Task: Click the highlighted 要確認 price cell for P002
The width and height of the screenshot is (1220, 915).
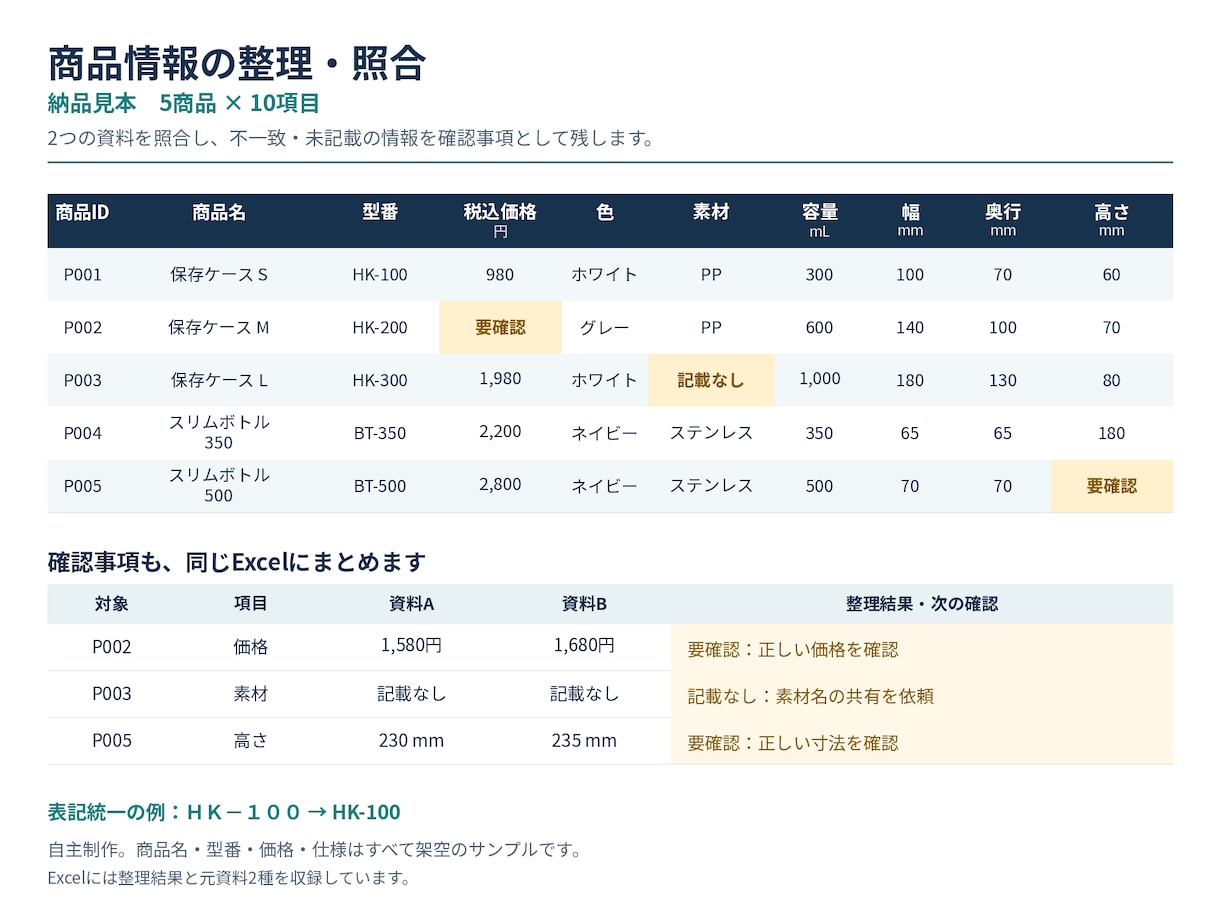Action: coord(500,327)
